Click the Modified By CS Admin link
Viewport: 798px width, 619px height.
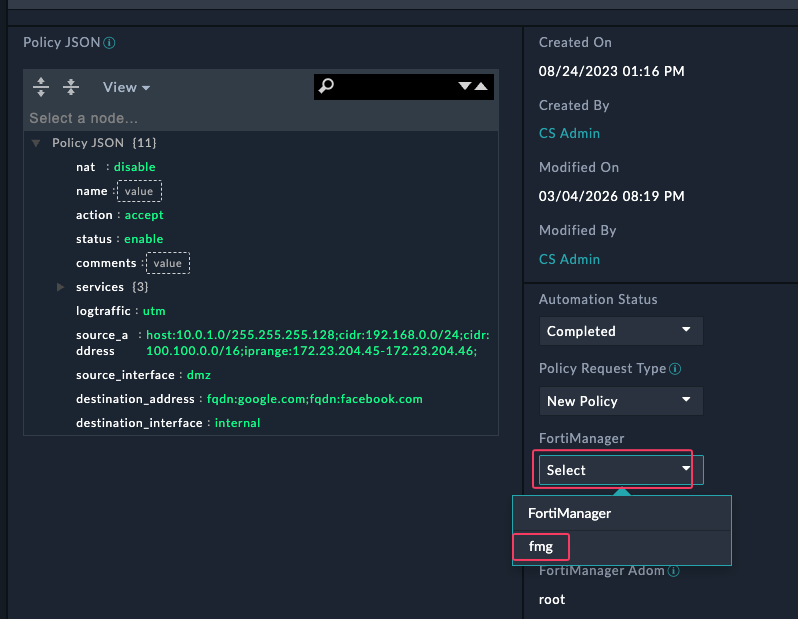coord(569,259)
